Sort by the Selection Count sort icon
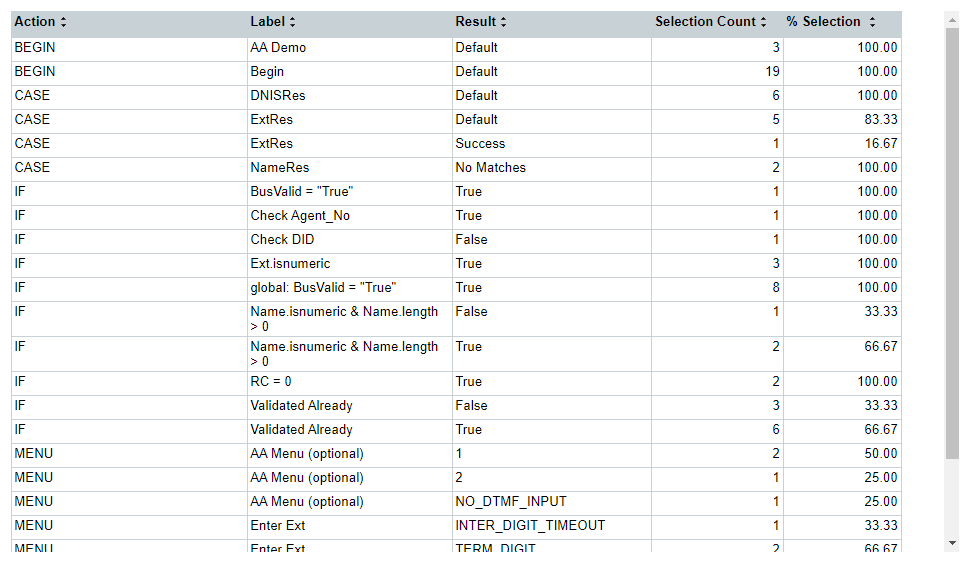The width and height of the screenshot is (965, 588). point(763,22)
